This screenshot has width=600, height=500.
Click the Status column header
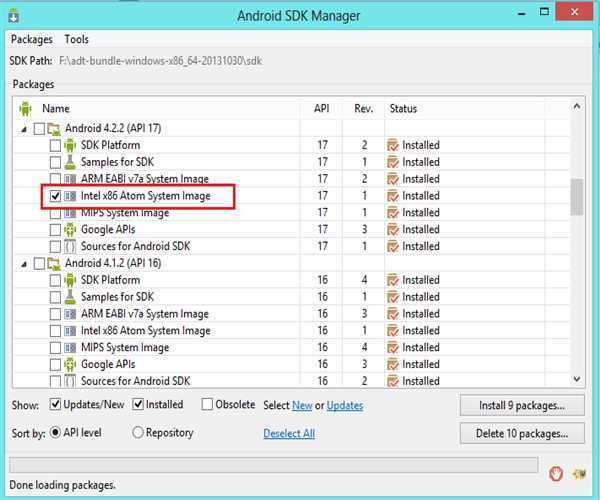pyautogui.click(x=403, y=109)
